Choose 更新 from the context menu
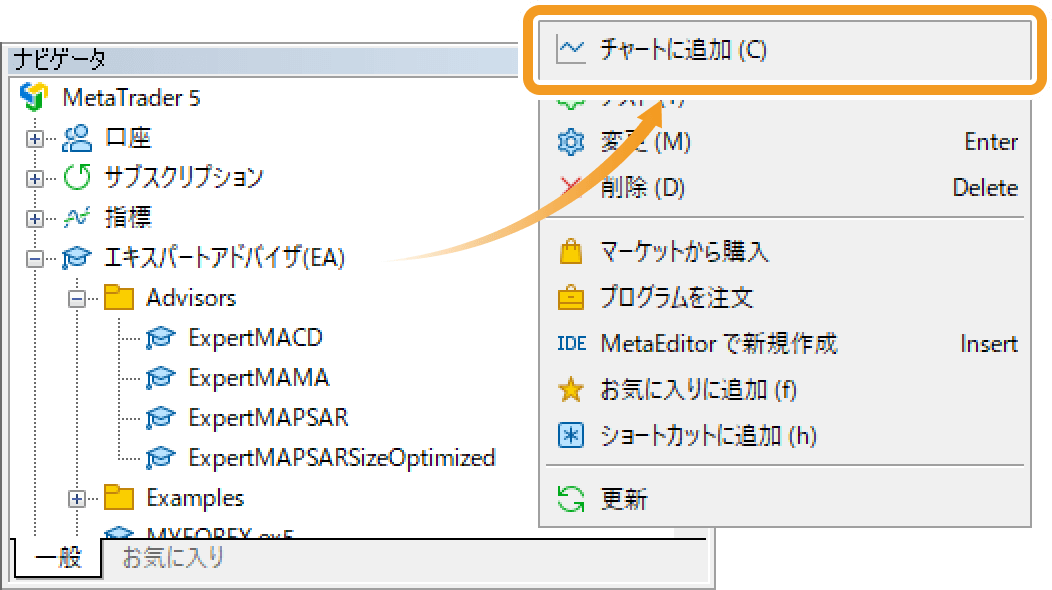 point(785,499)
